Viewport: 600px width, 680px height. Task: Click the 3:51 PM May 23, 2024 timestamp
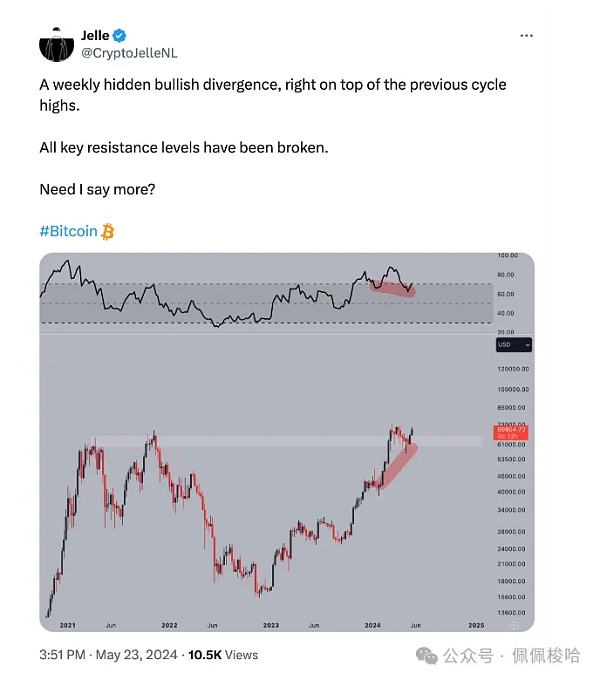pyautogui.click(x=107, y=655)
